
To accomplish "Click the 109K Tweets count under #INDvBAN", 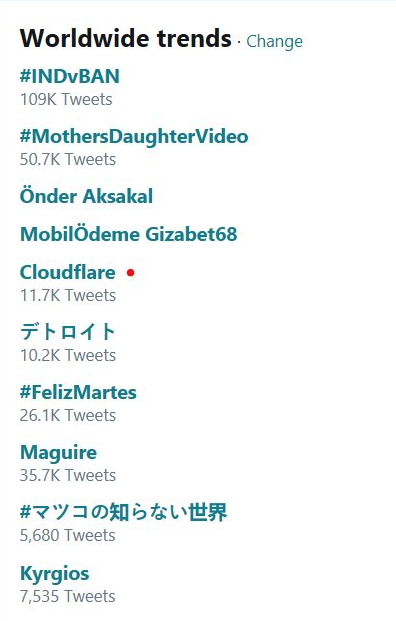I will [66, 99].
